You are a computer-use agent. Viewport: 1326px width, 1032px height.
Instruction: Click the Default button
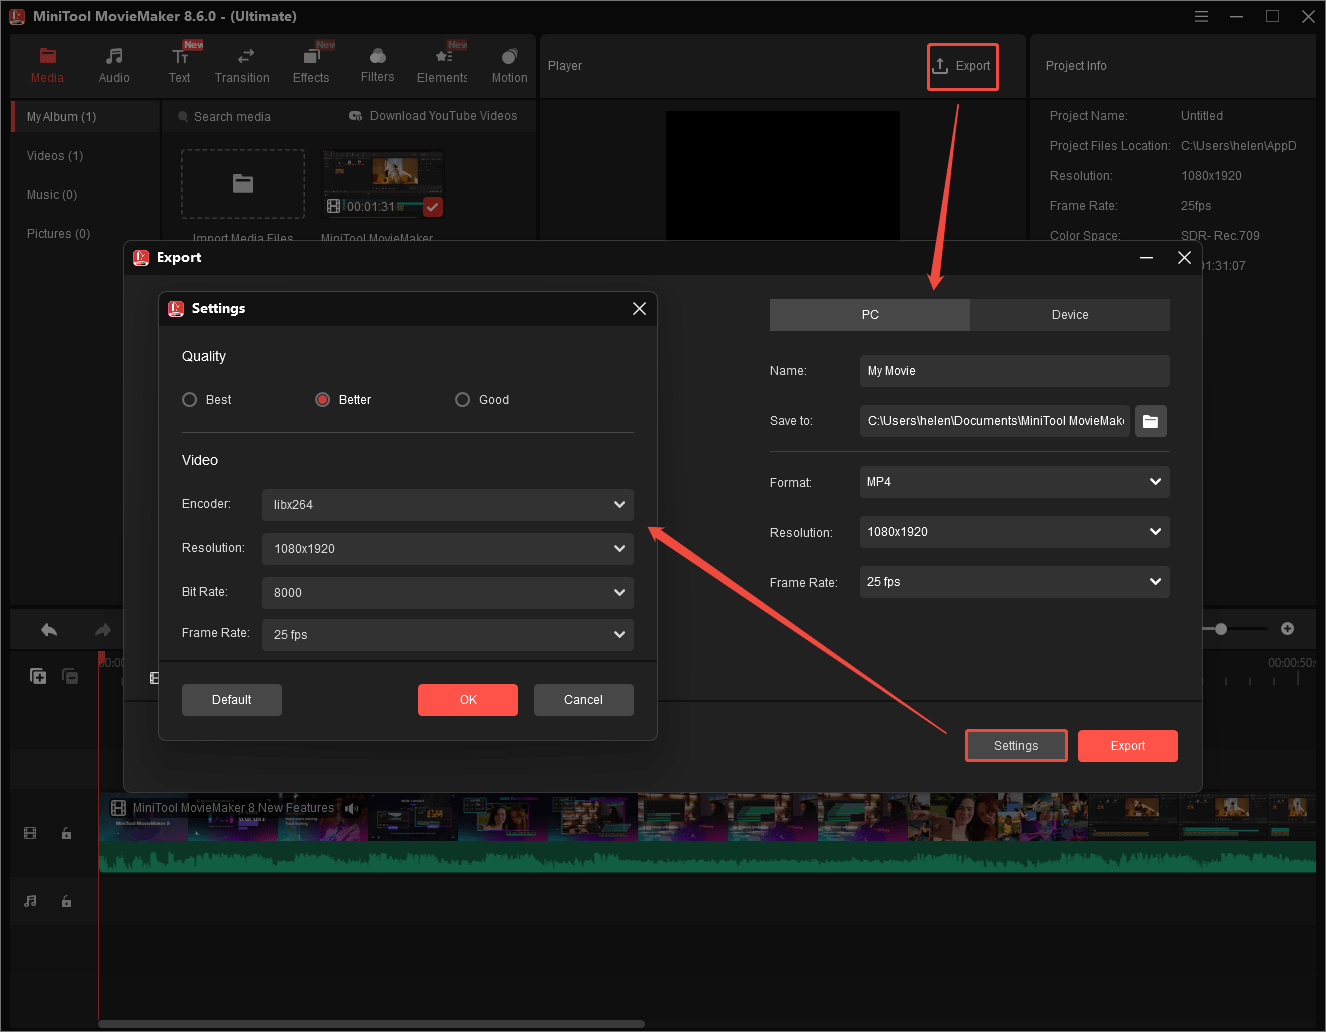click(232, 700)
